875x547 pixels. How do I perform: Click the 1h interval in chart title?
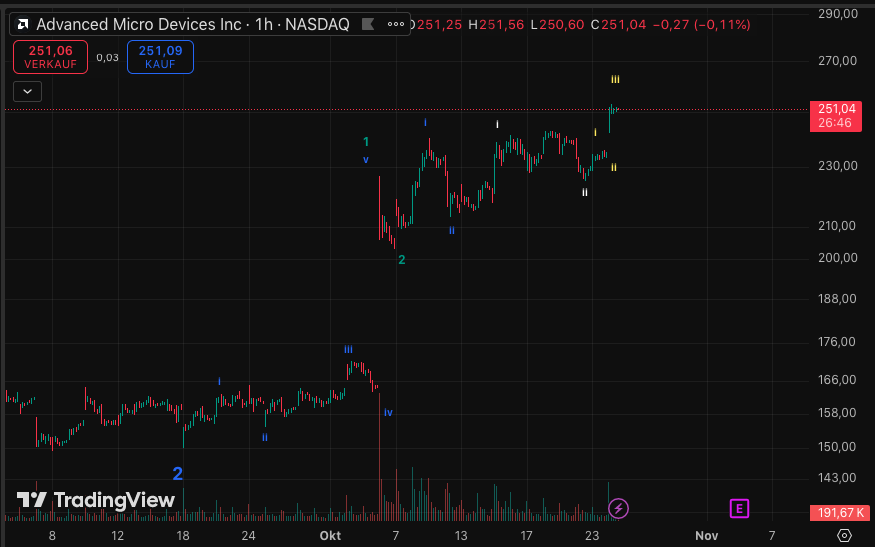(264, 24)
